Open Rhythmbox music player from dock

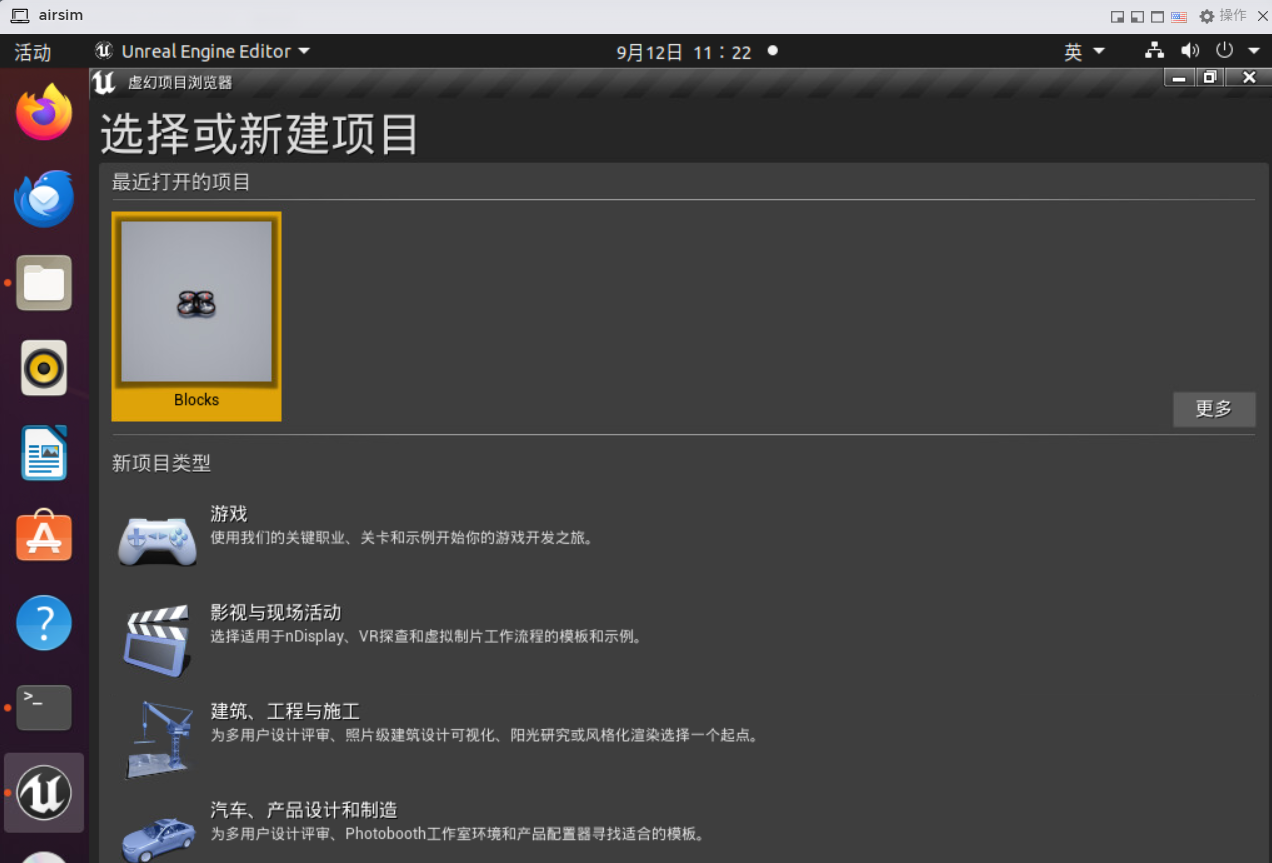pyautogui.click(x=44, y=368)
